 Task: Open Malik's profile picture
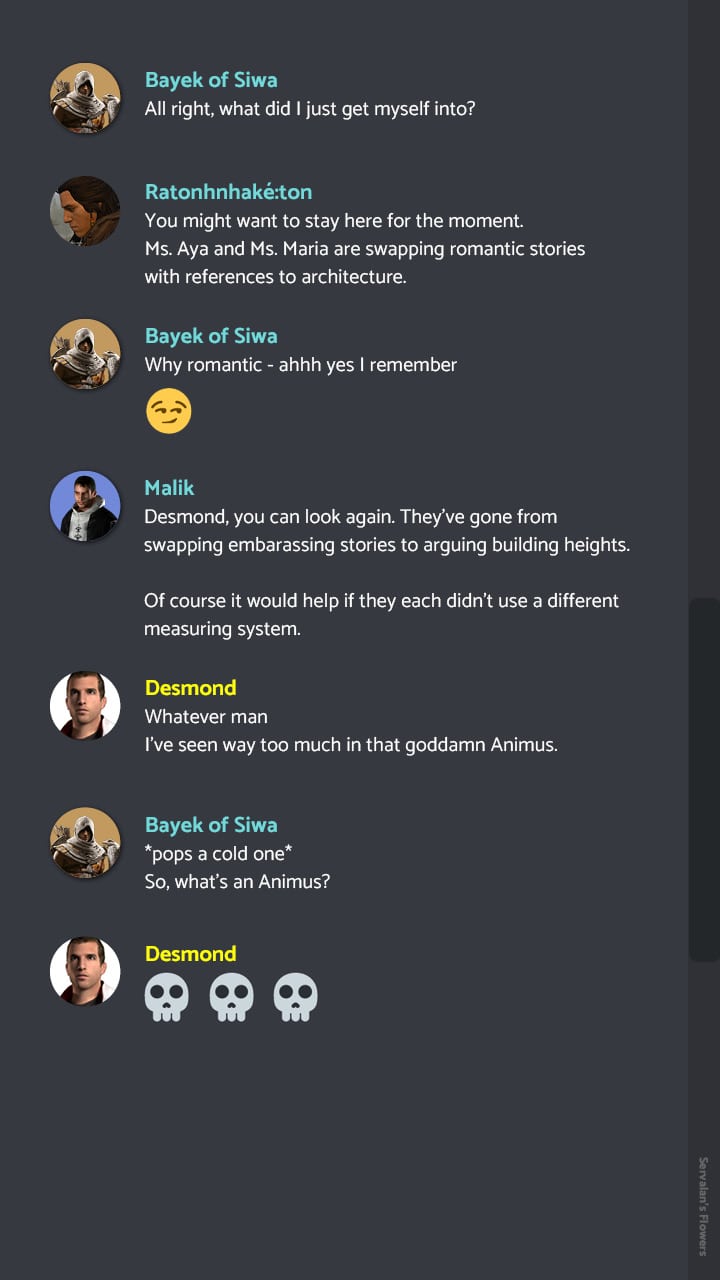pos(85,506)
